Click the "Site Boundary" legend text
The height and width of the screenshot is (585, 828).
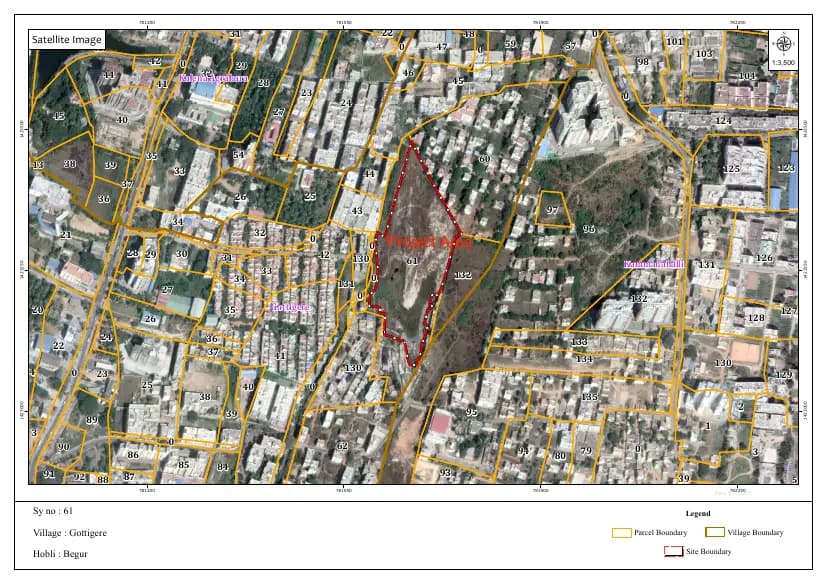[709, 551]
